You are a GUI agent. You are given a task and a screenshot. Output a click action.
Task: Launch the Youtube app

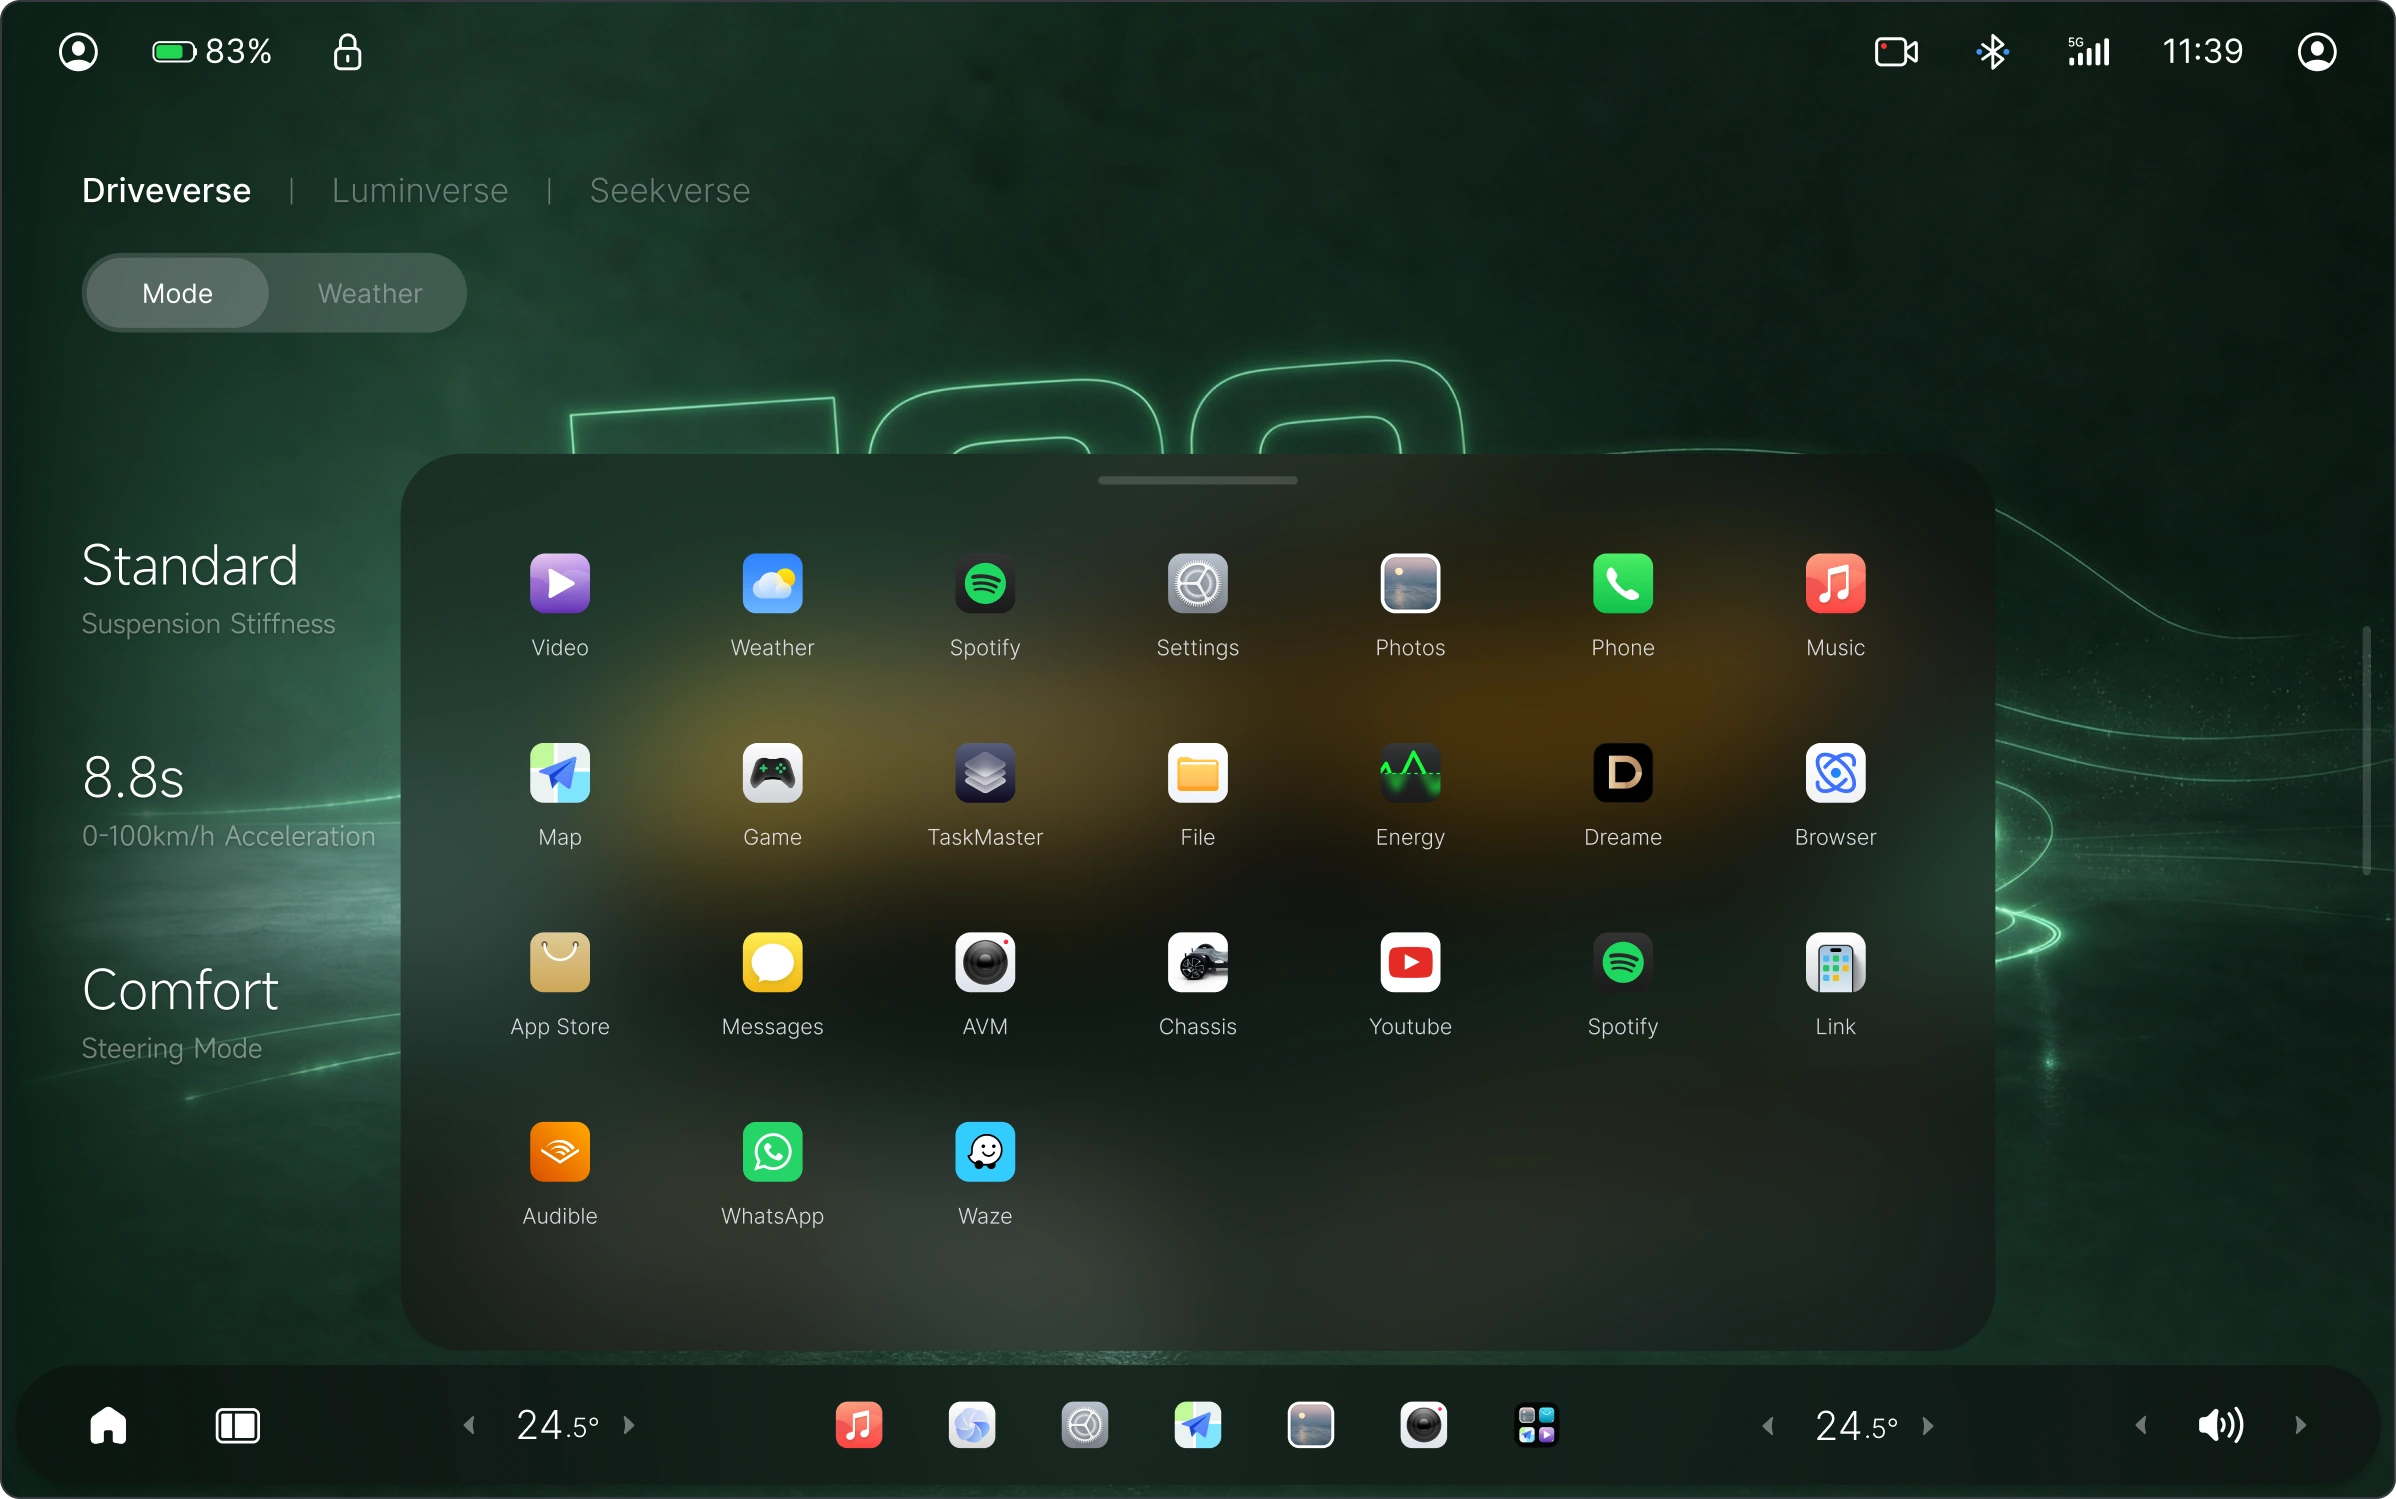point(1410,962)
